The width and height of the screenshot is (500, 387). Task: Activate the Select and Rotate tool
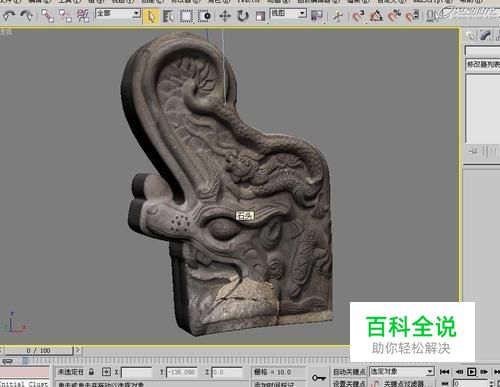243,16
